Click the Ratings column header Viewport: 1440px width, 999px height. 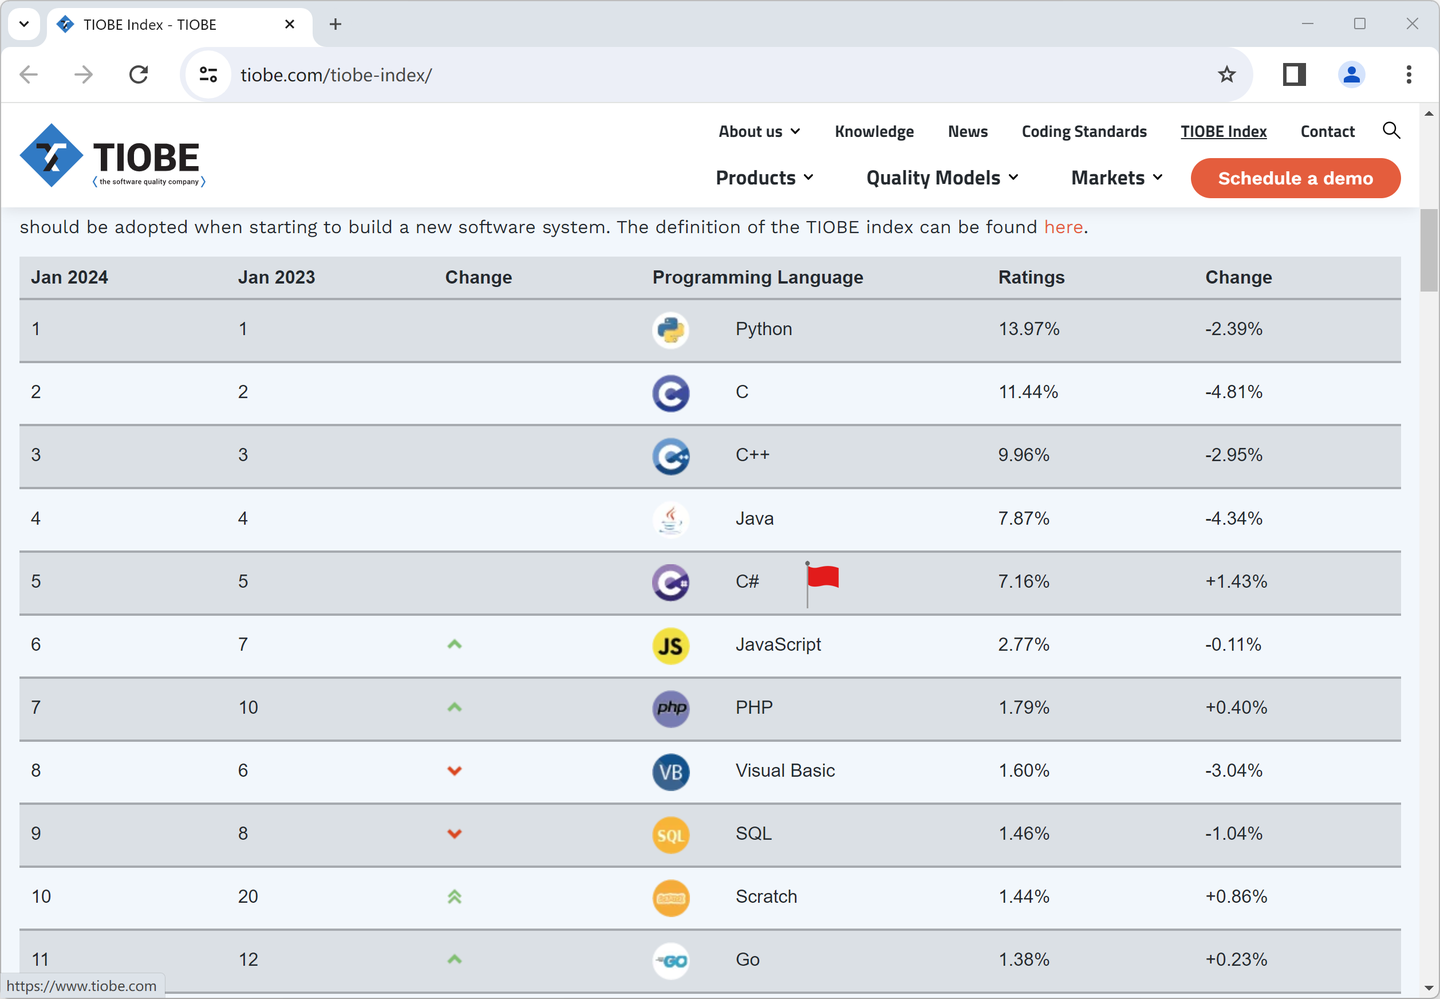pos(1031,278)
